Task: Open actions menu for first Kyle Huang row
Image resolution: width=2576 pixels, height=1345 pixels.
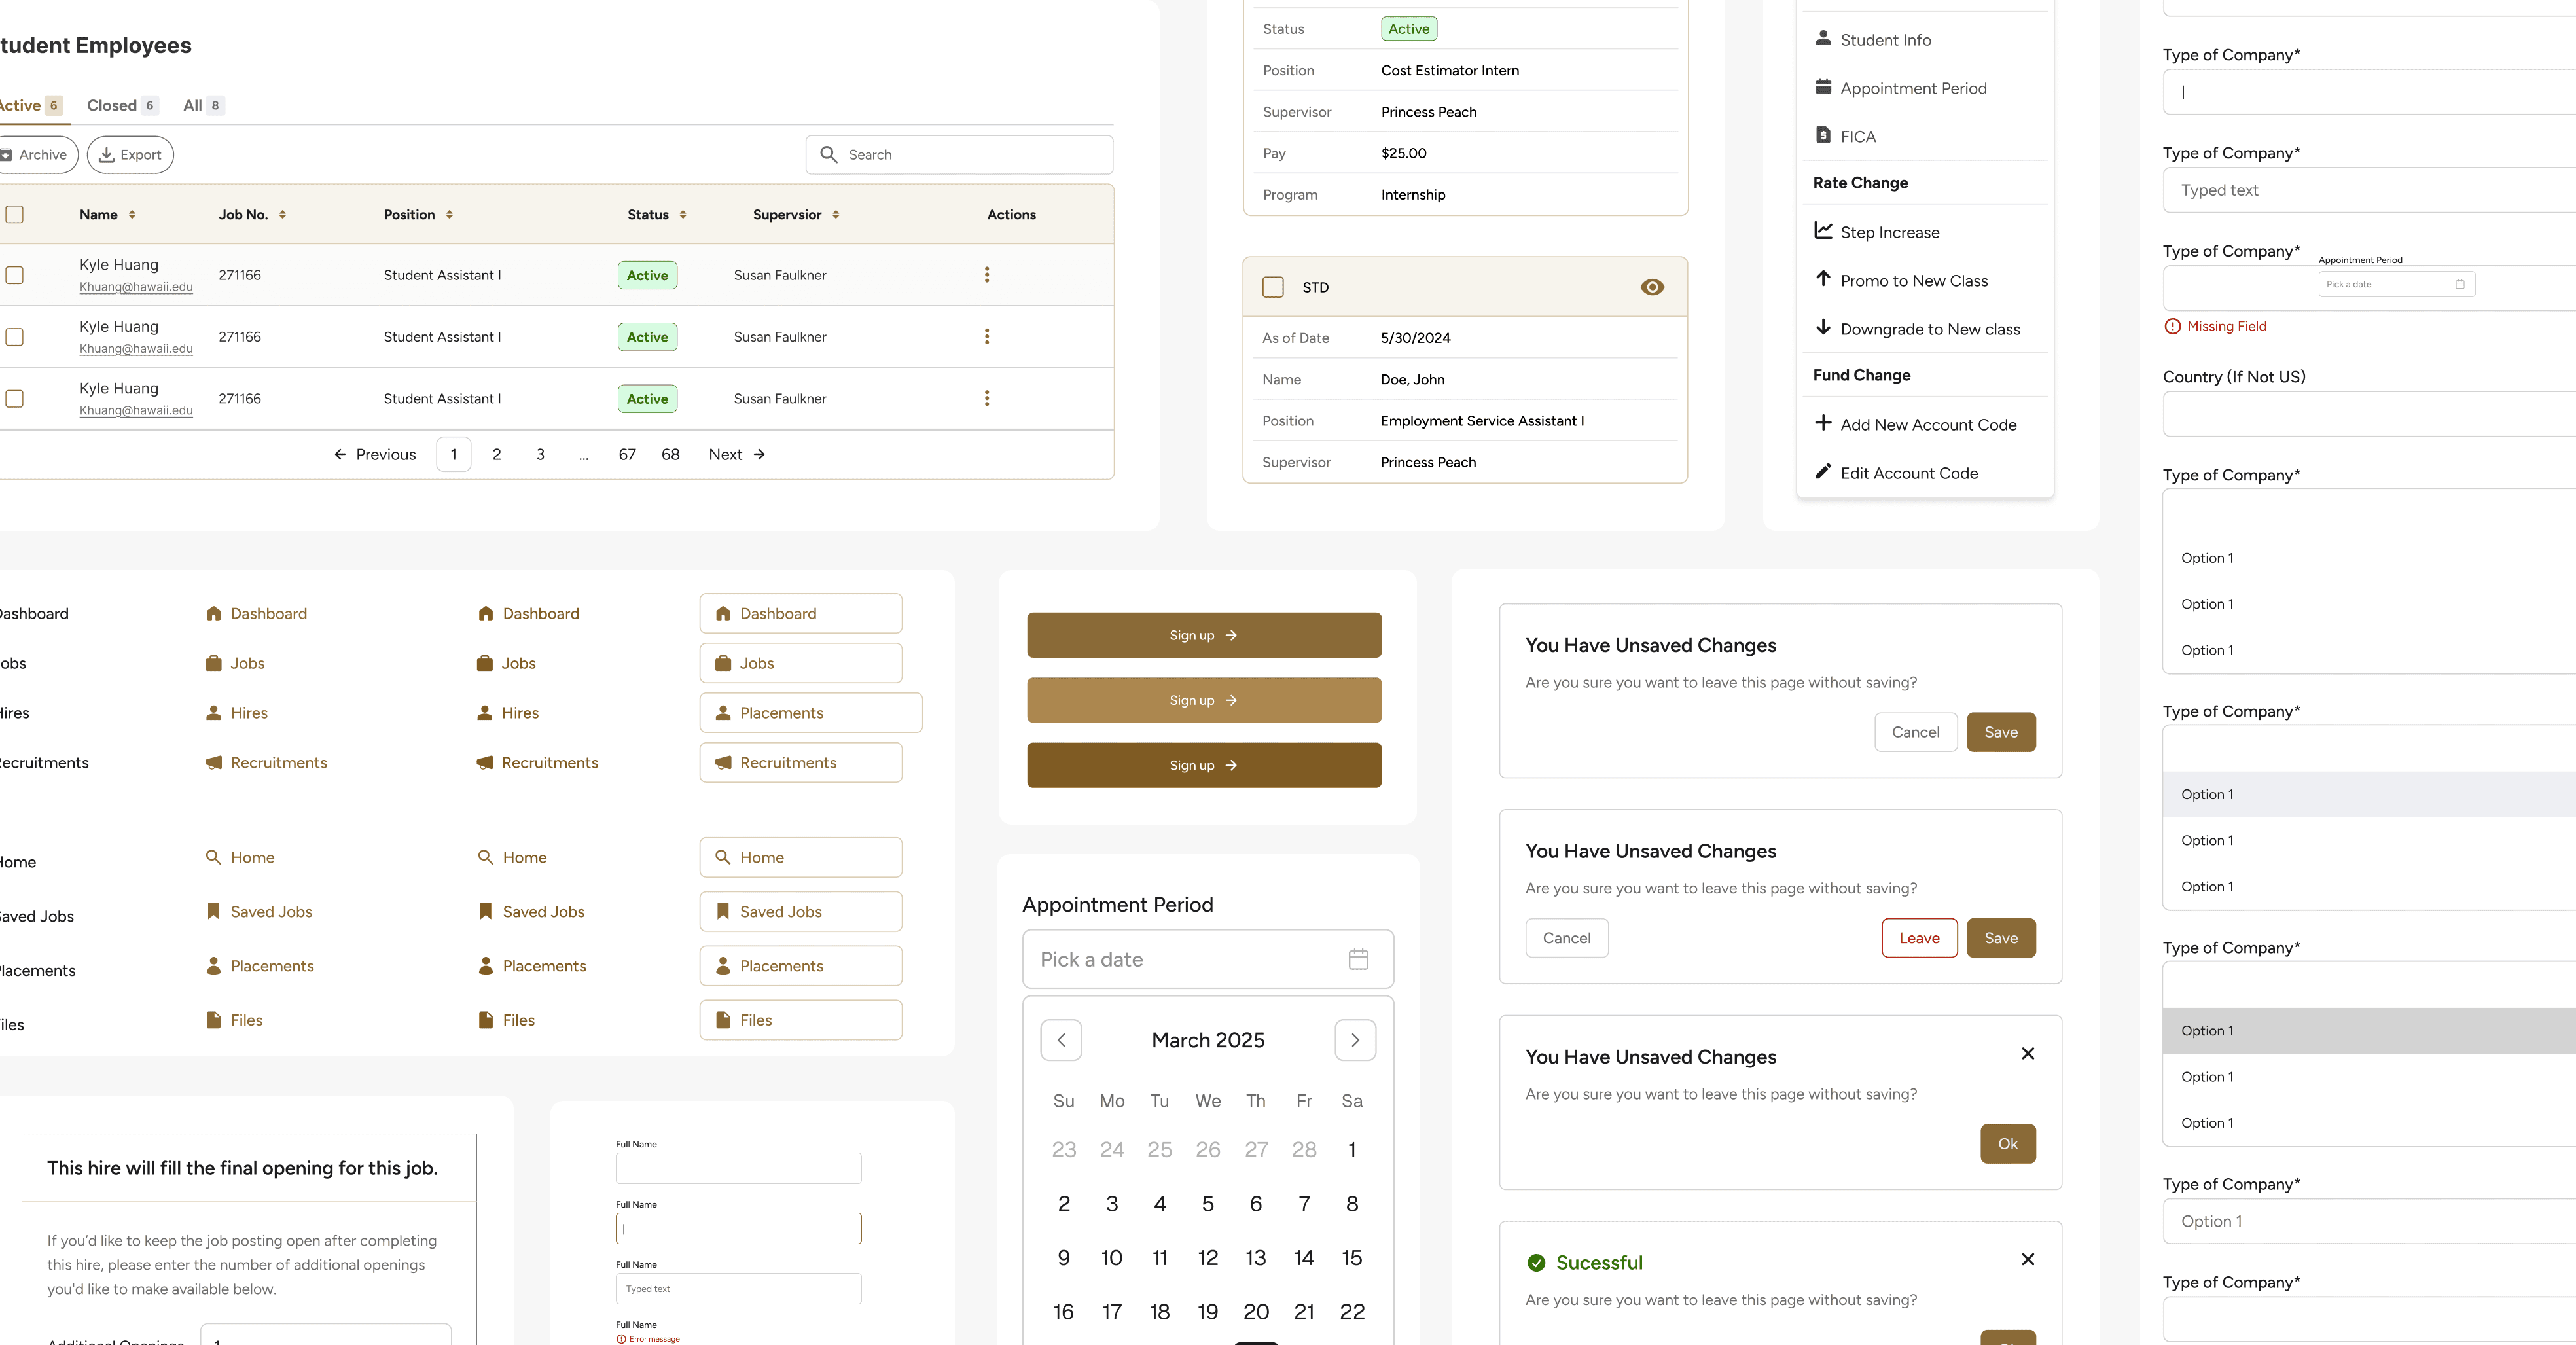Action: [x=986, y=275]
